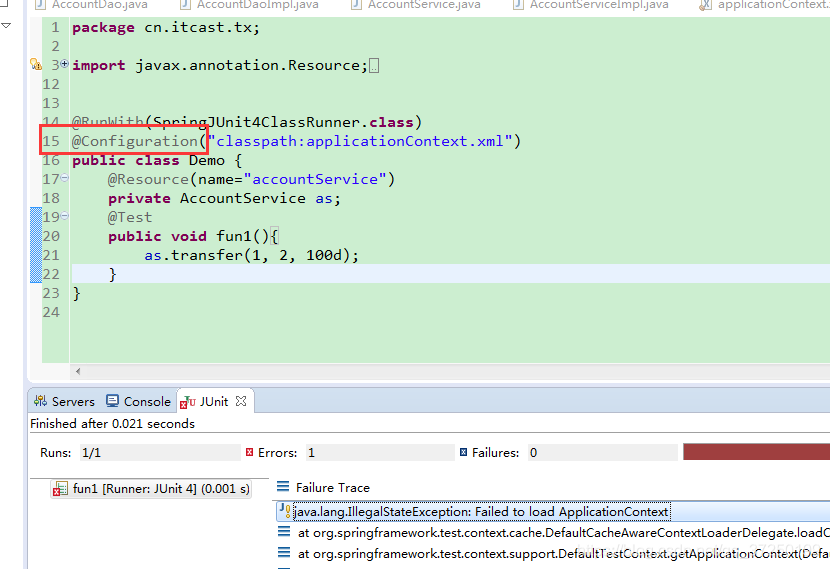Screen dimensions: 830x569
Task: Click the Runs value field showing 1/1
Action: pos(160,453)
